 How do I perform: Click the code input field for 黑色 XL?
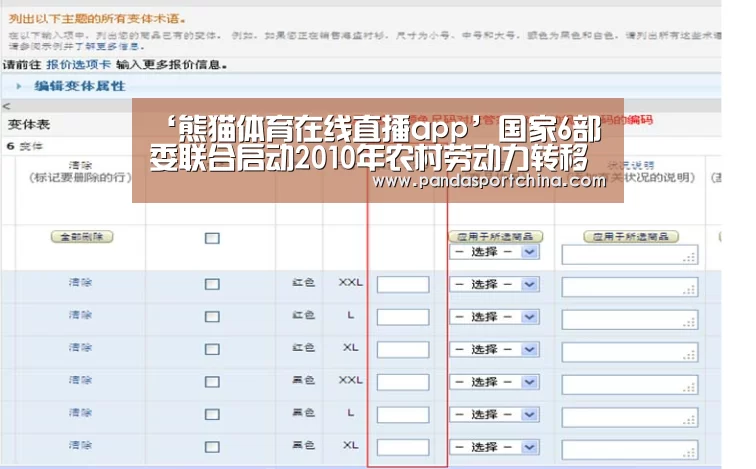point(403,447)
